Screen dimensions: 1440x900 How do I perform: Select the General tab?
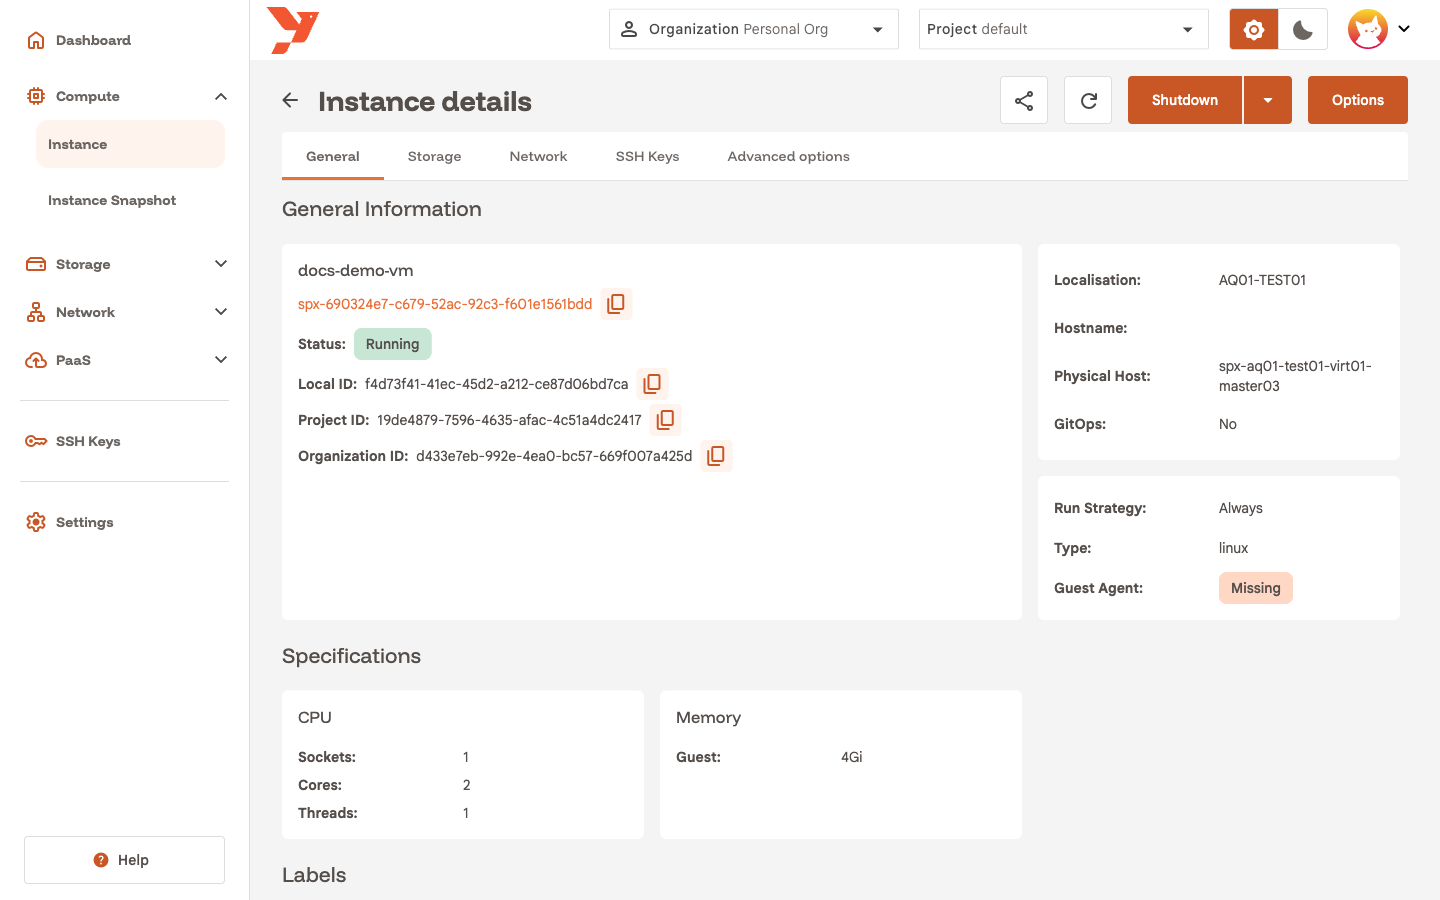pyautogui.click(x=333, y=156)
